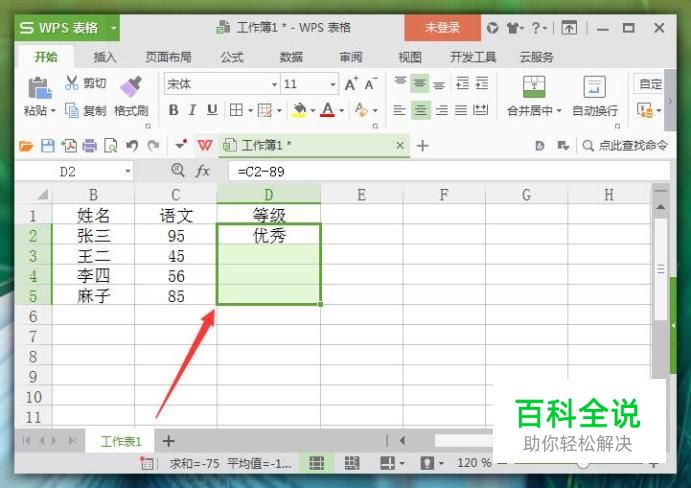Click the normal view icon in status bar
Viewport: 691px width, 488px height.
click(316, 463)
